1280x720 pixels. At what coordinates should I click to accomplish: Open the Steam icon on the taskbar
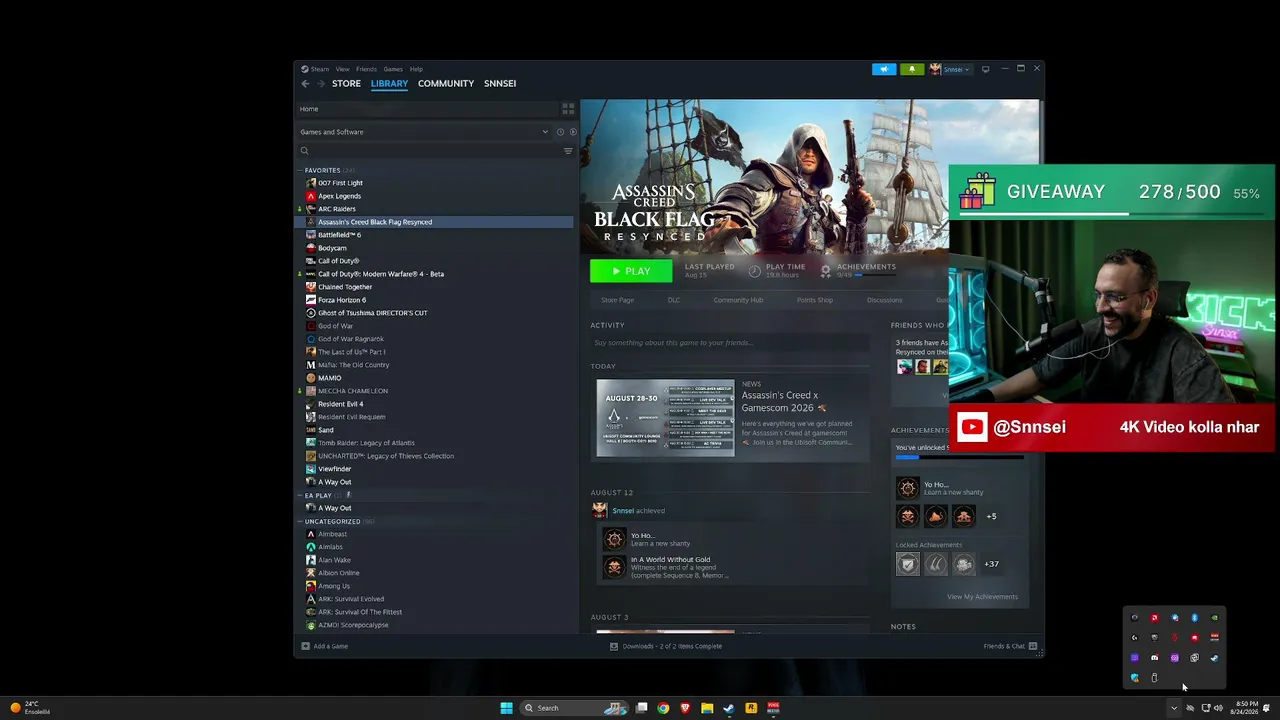pyautogui.click(x=729, y=708)
